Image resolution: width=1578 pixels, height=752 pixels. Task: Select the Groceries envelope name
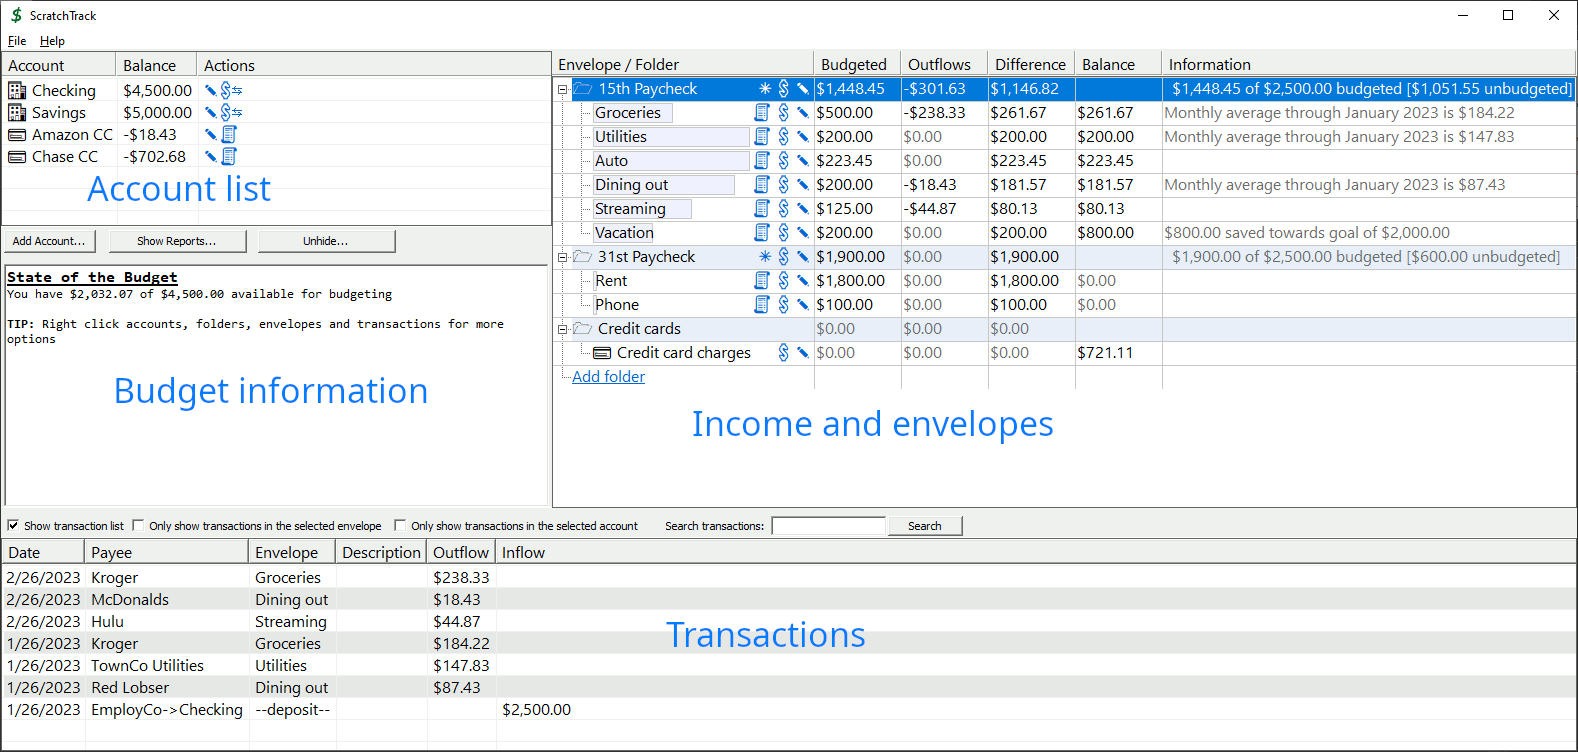[x=628, y=113]
